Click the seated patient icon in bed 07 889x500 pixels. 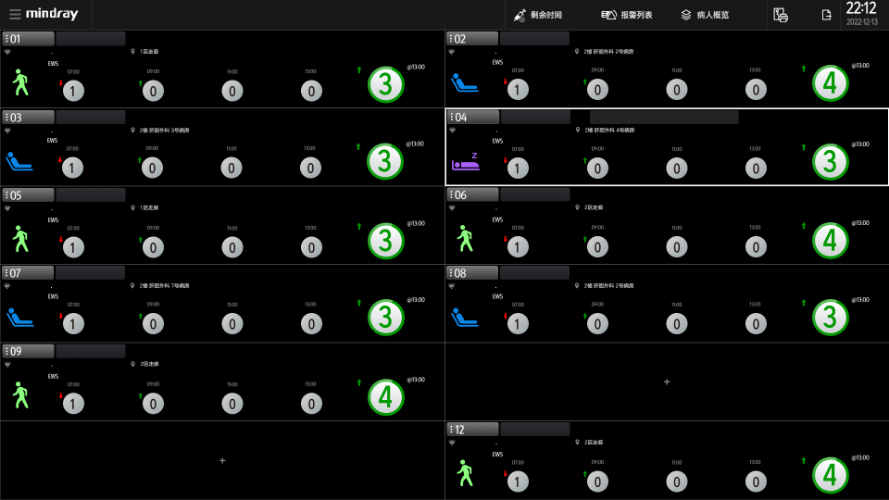point(21,317)
